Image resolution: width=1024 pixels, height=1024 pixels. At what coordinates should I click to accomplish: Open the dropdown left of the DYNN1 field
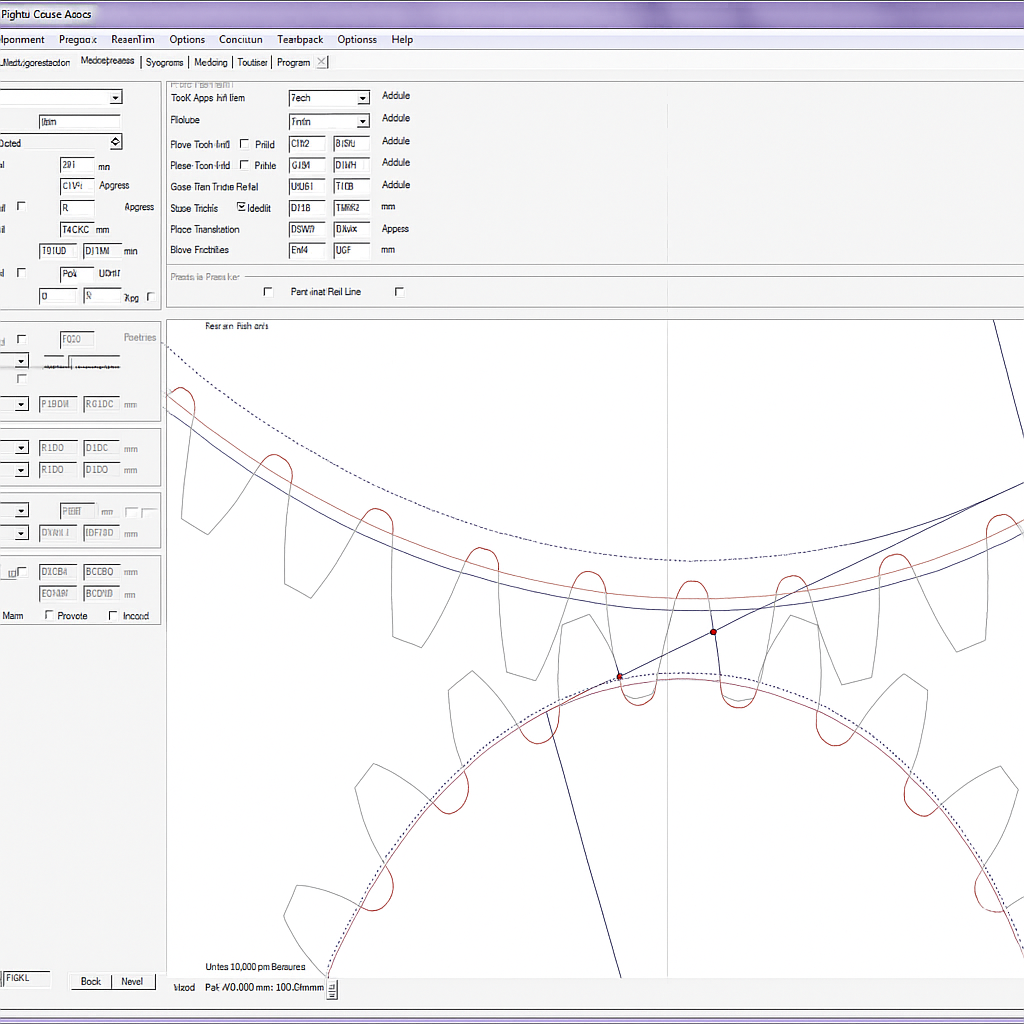point(22,533)
